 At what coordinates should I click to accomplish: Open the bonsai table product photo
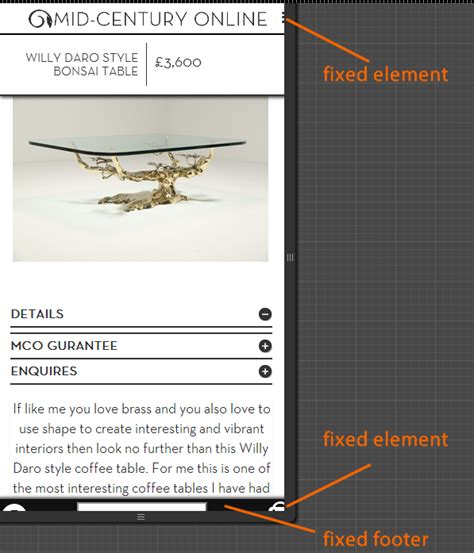140,180
